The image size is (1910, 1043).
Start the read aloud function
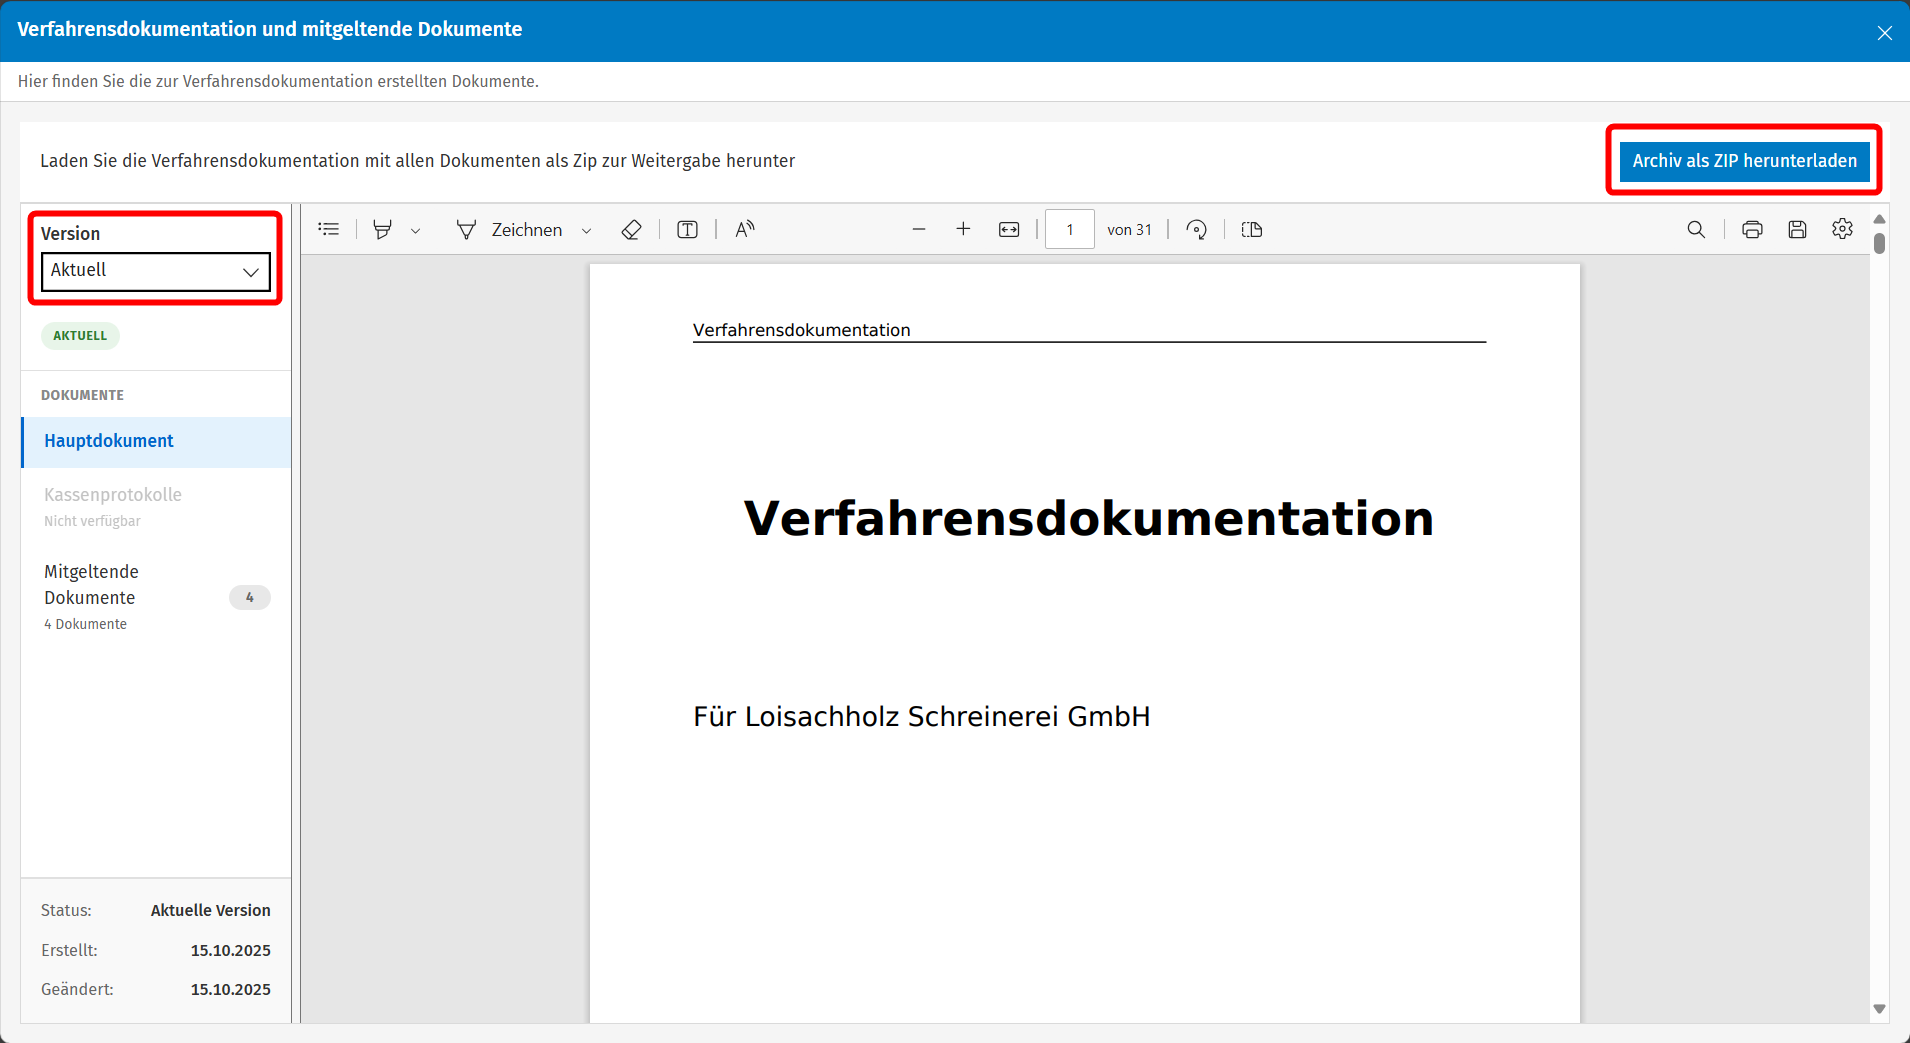[745, 230]
